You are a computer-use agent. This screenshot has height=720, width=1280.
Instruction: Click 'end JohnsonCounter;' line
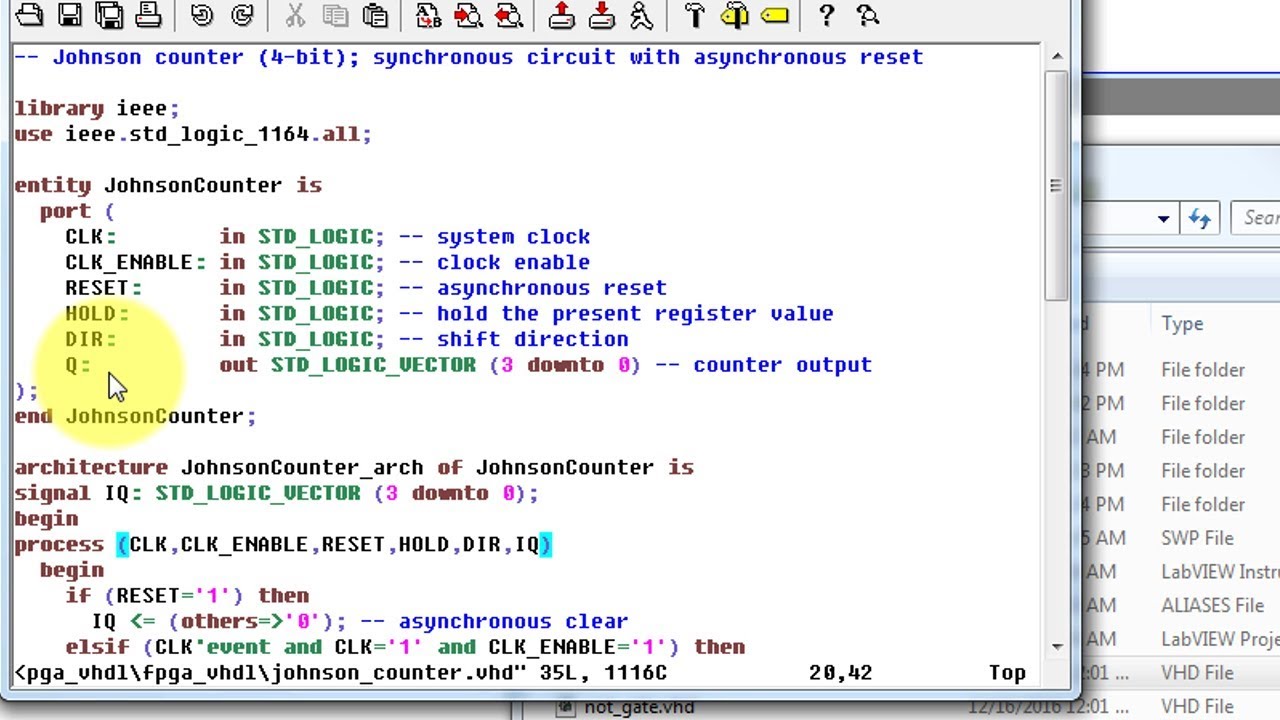click(x=135, y=416)
